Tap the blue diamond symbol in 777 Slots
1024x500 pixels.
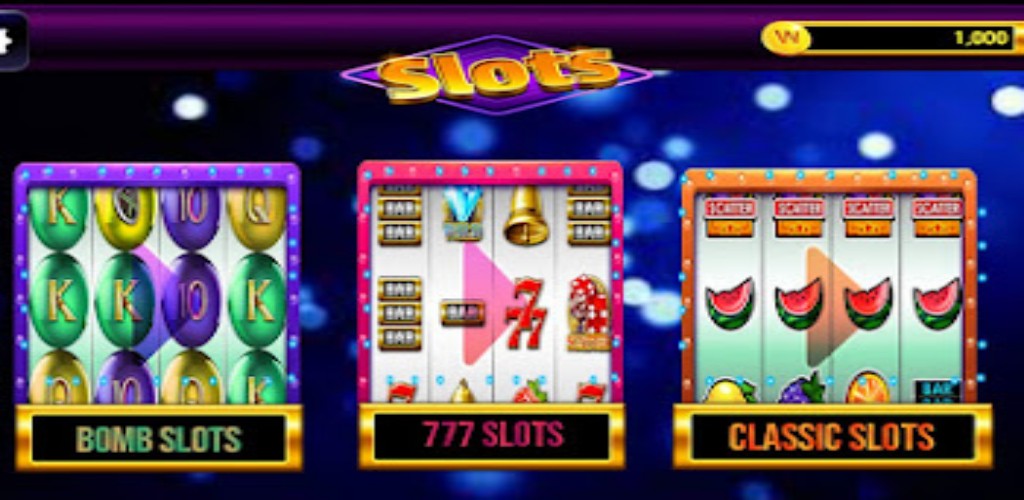point(462,213)
